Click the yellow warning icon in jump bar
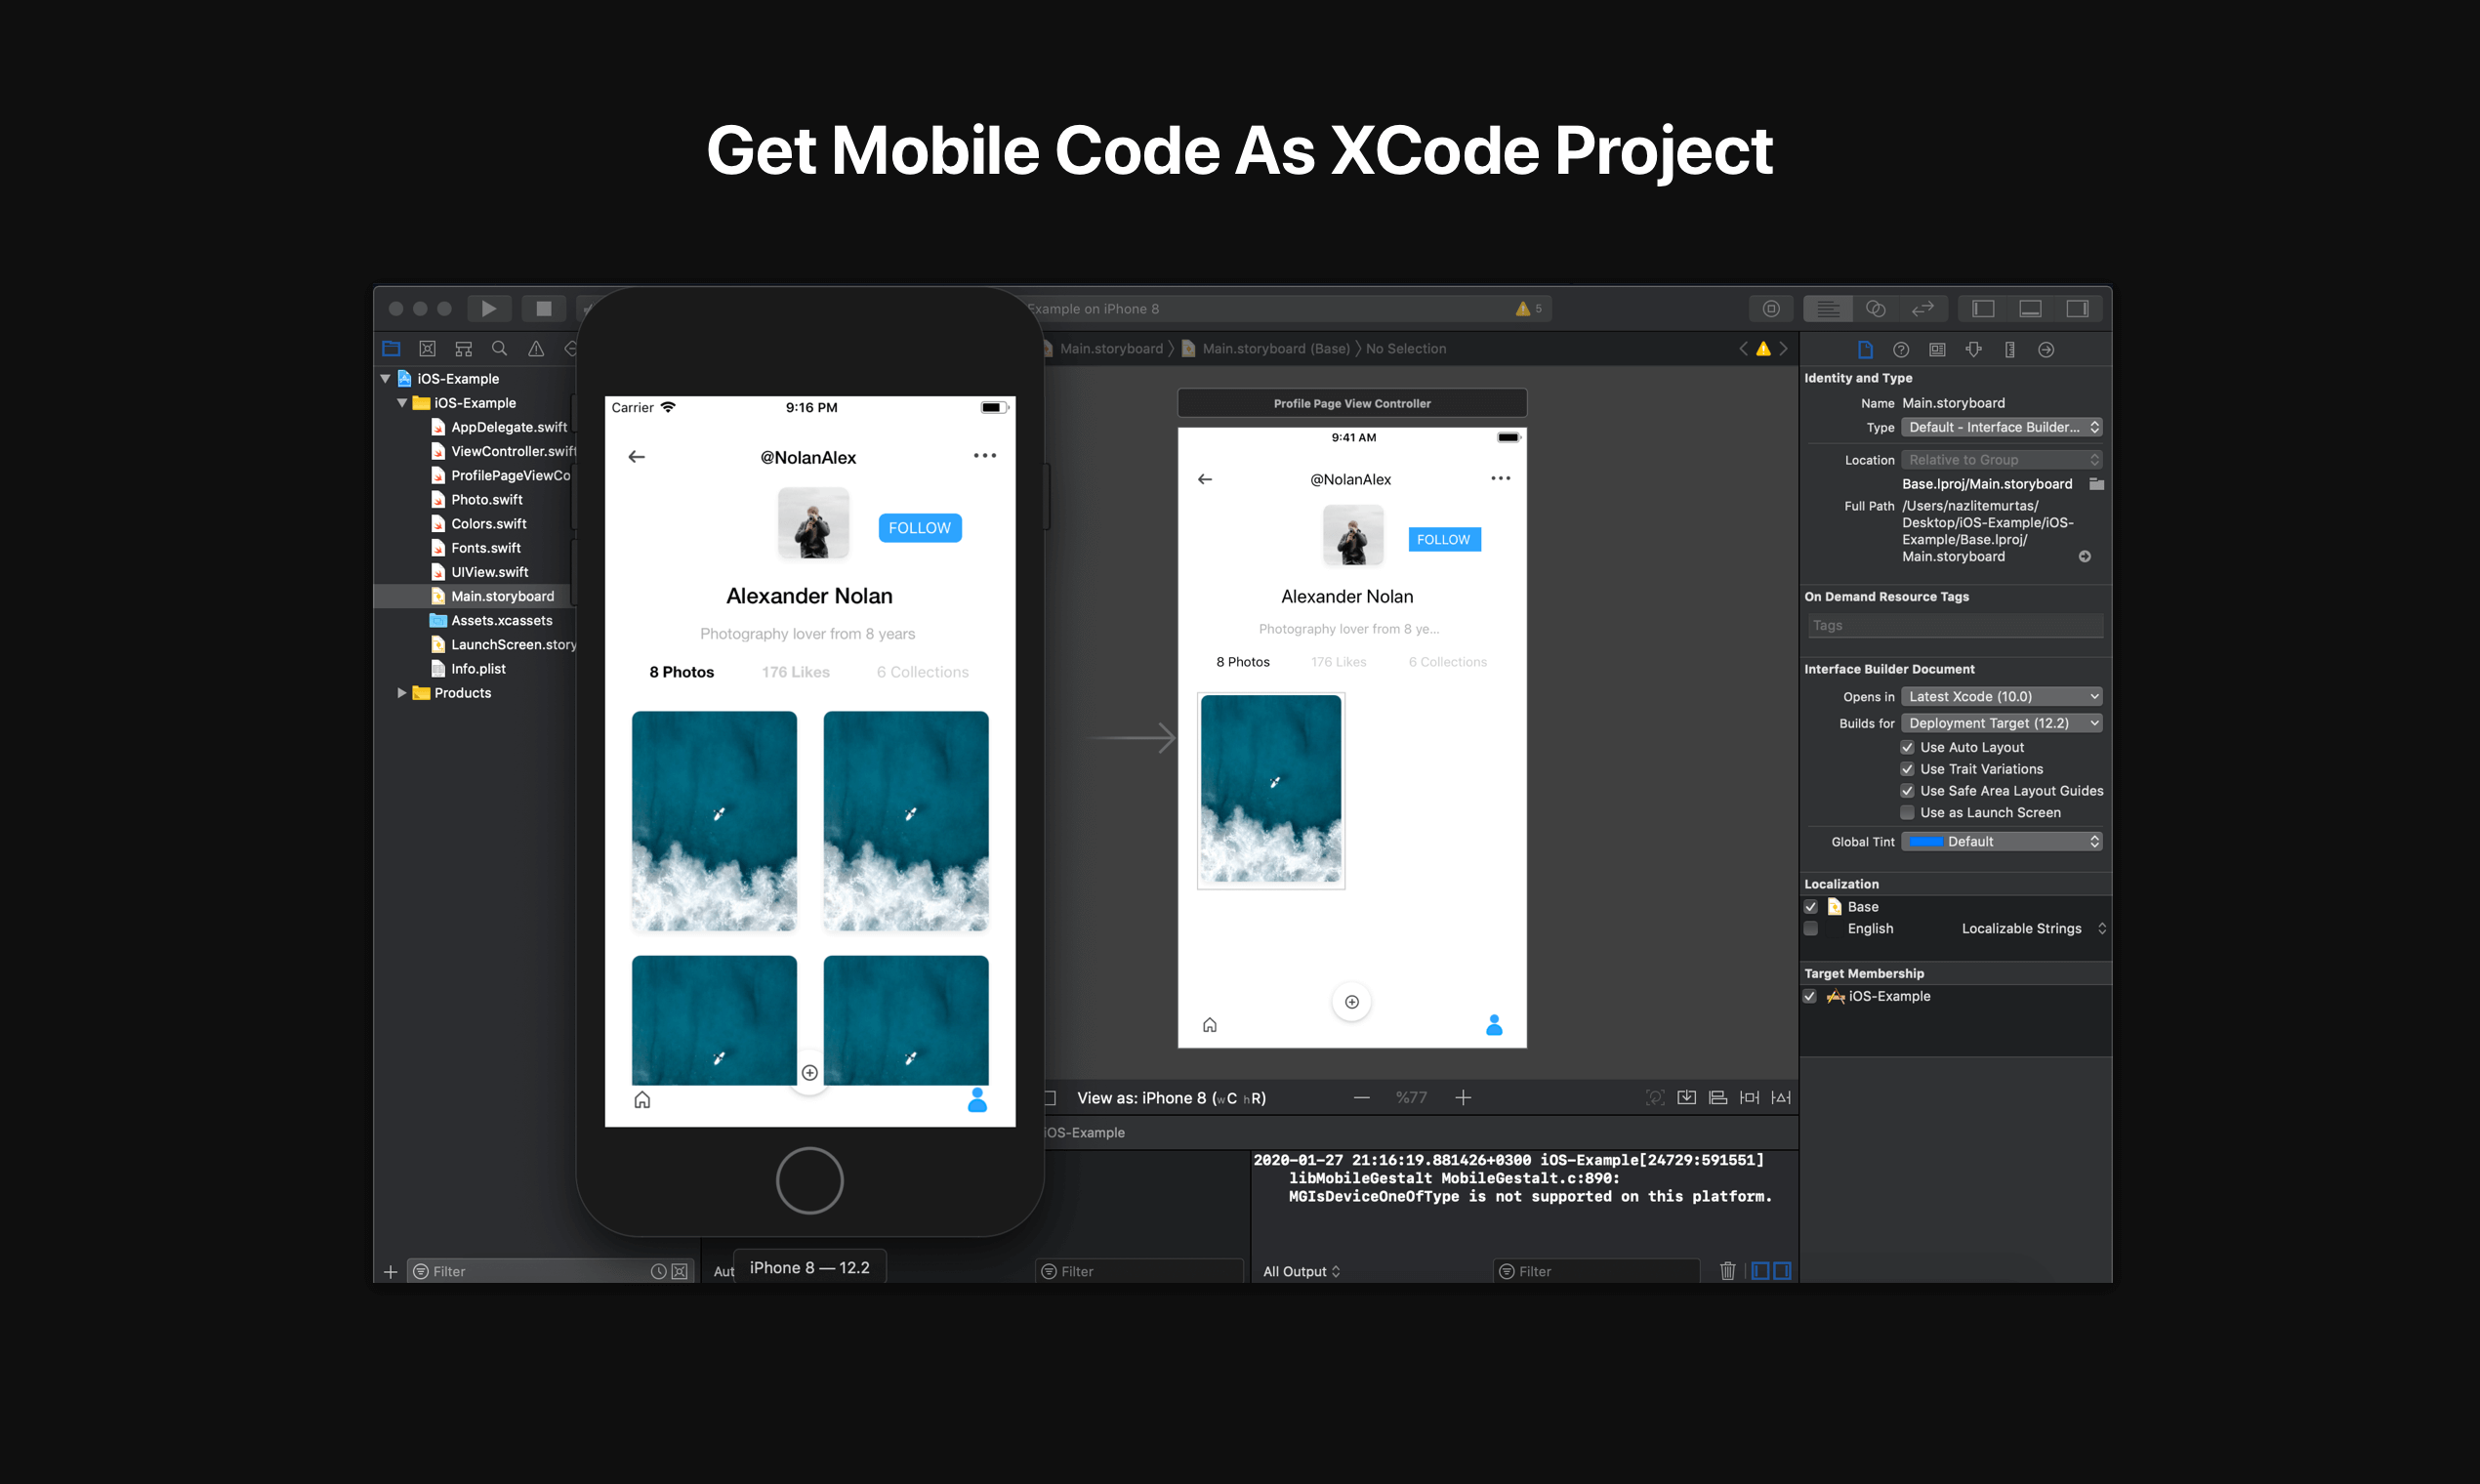Image resolution: width=2480 pixels, height=1484 pixels. [x=1763, y=349]
